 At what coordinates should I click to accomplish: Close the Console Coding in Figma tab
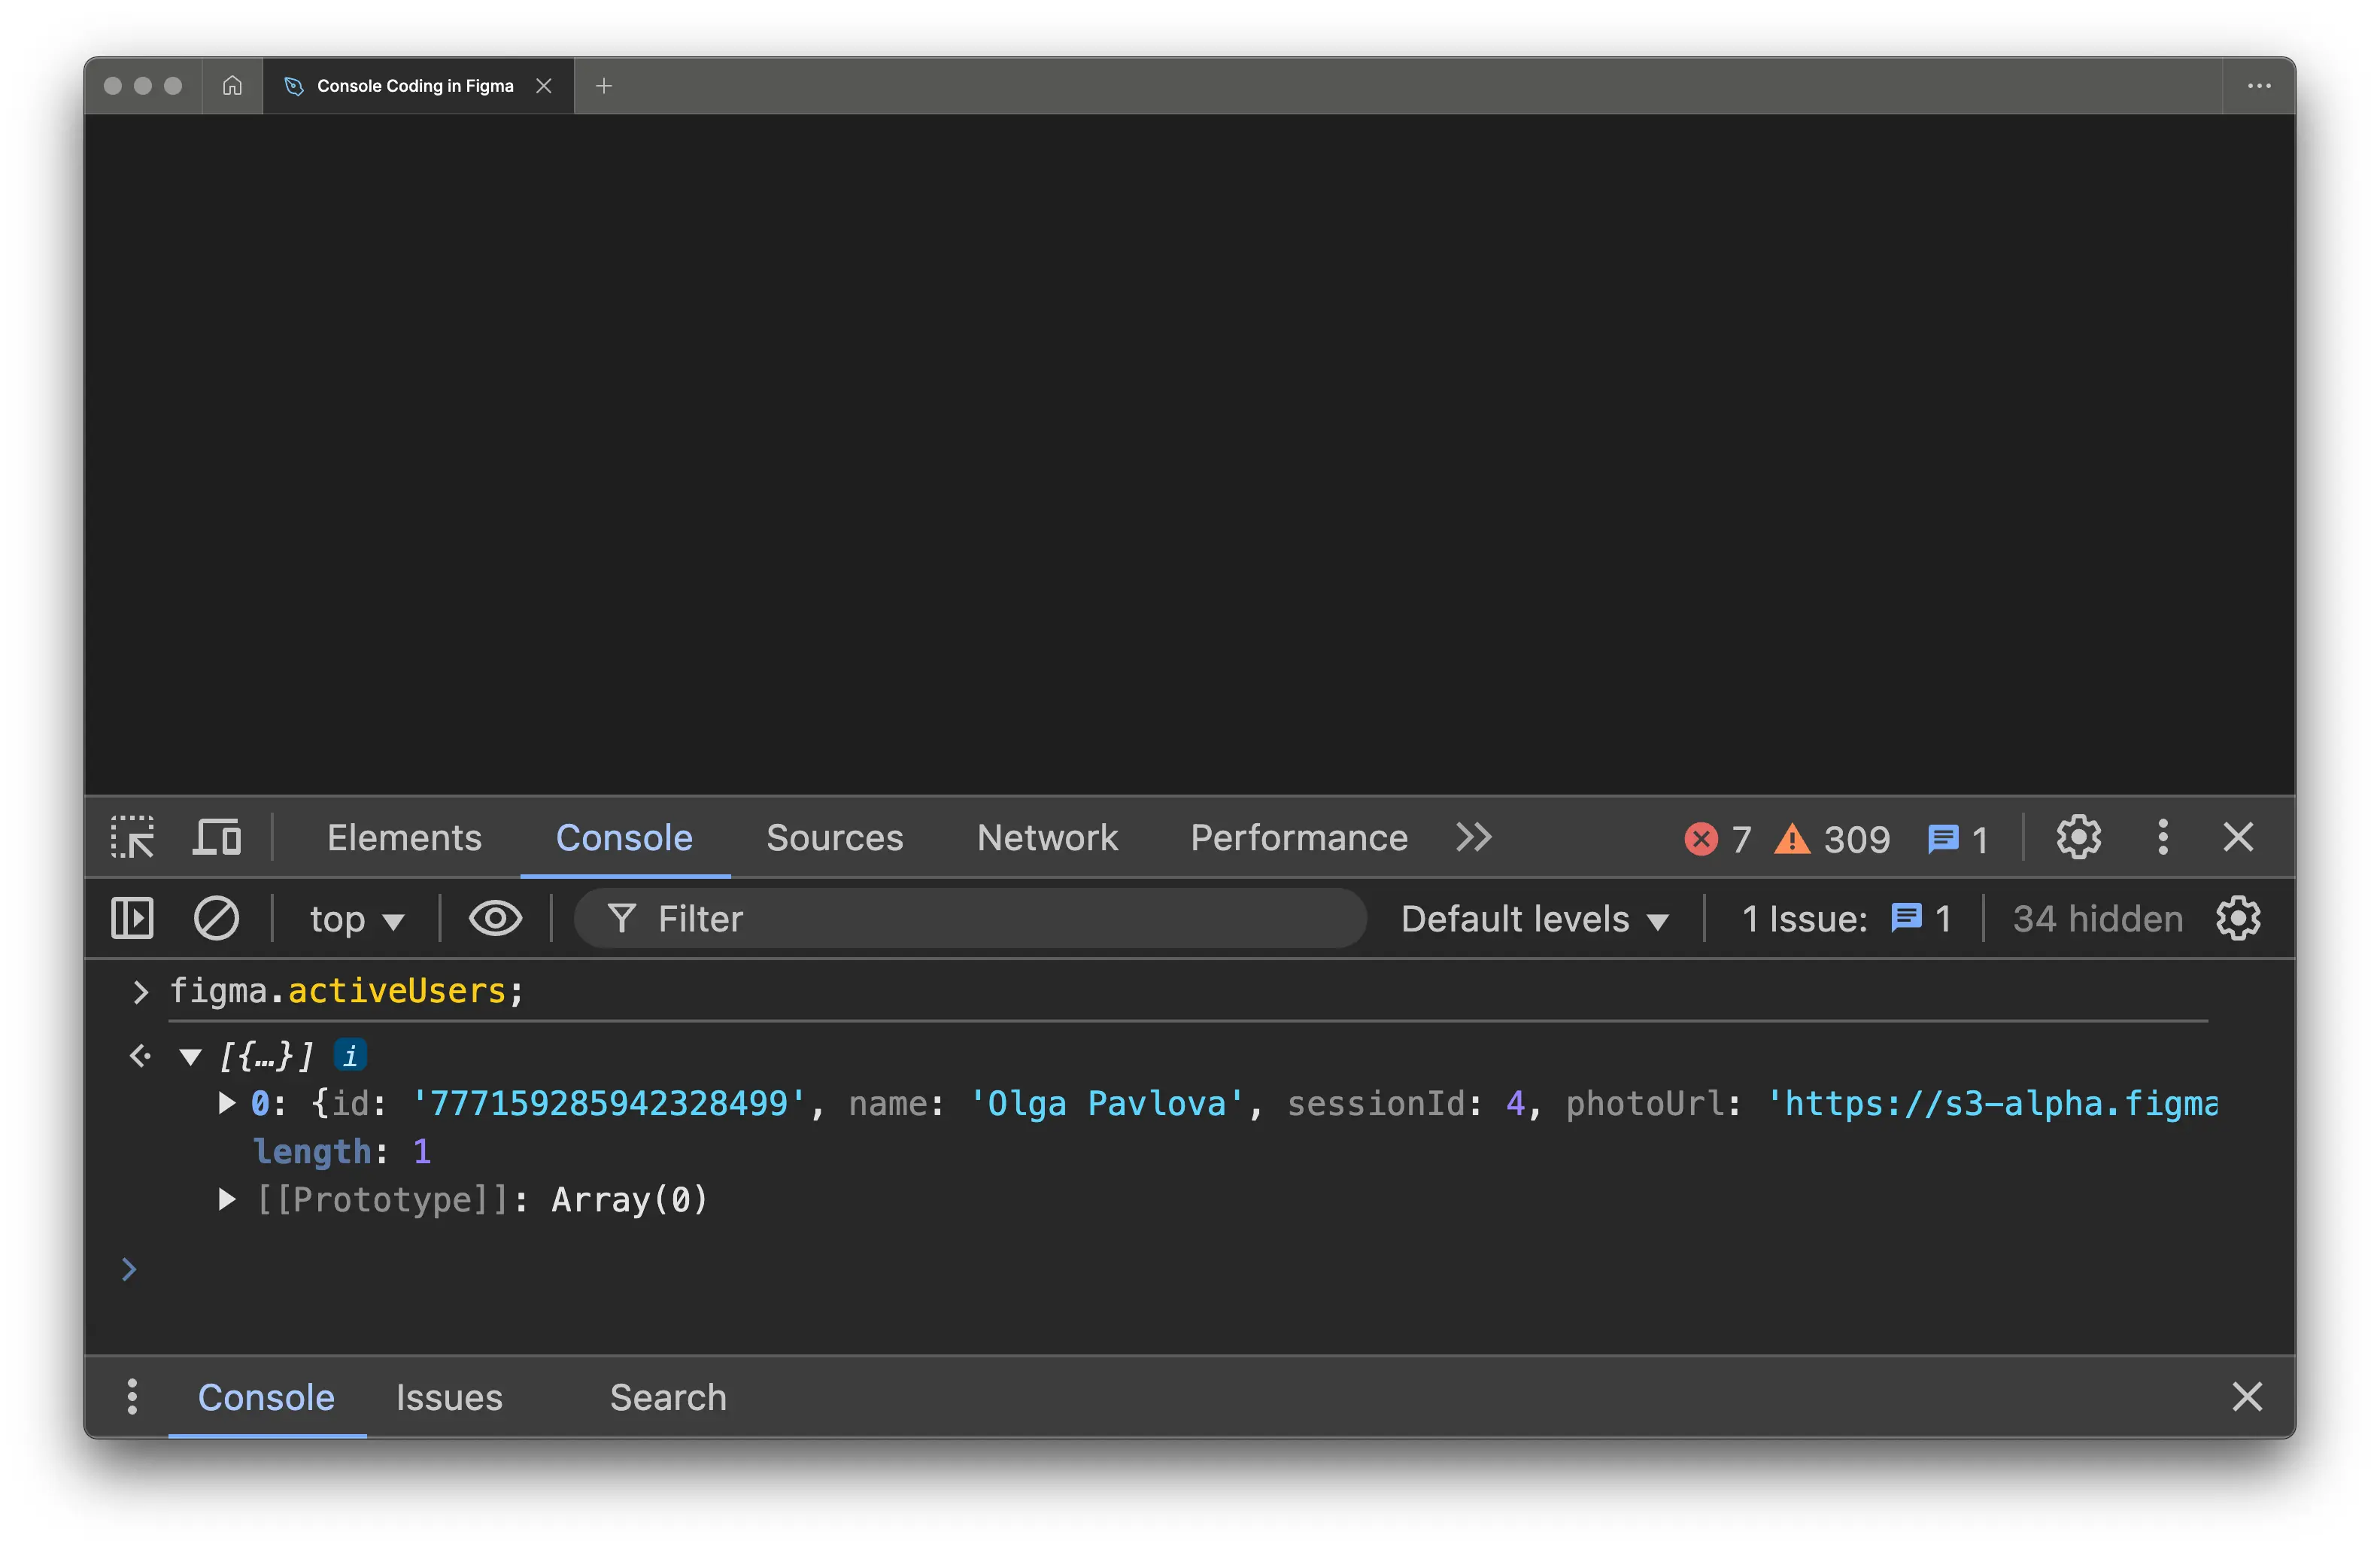pyautogui.click(x=544, y=86)
